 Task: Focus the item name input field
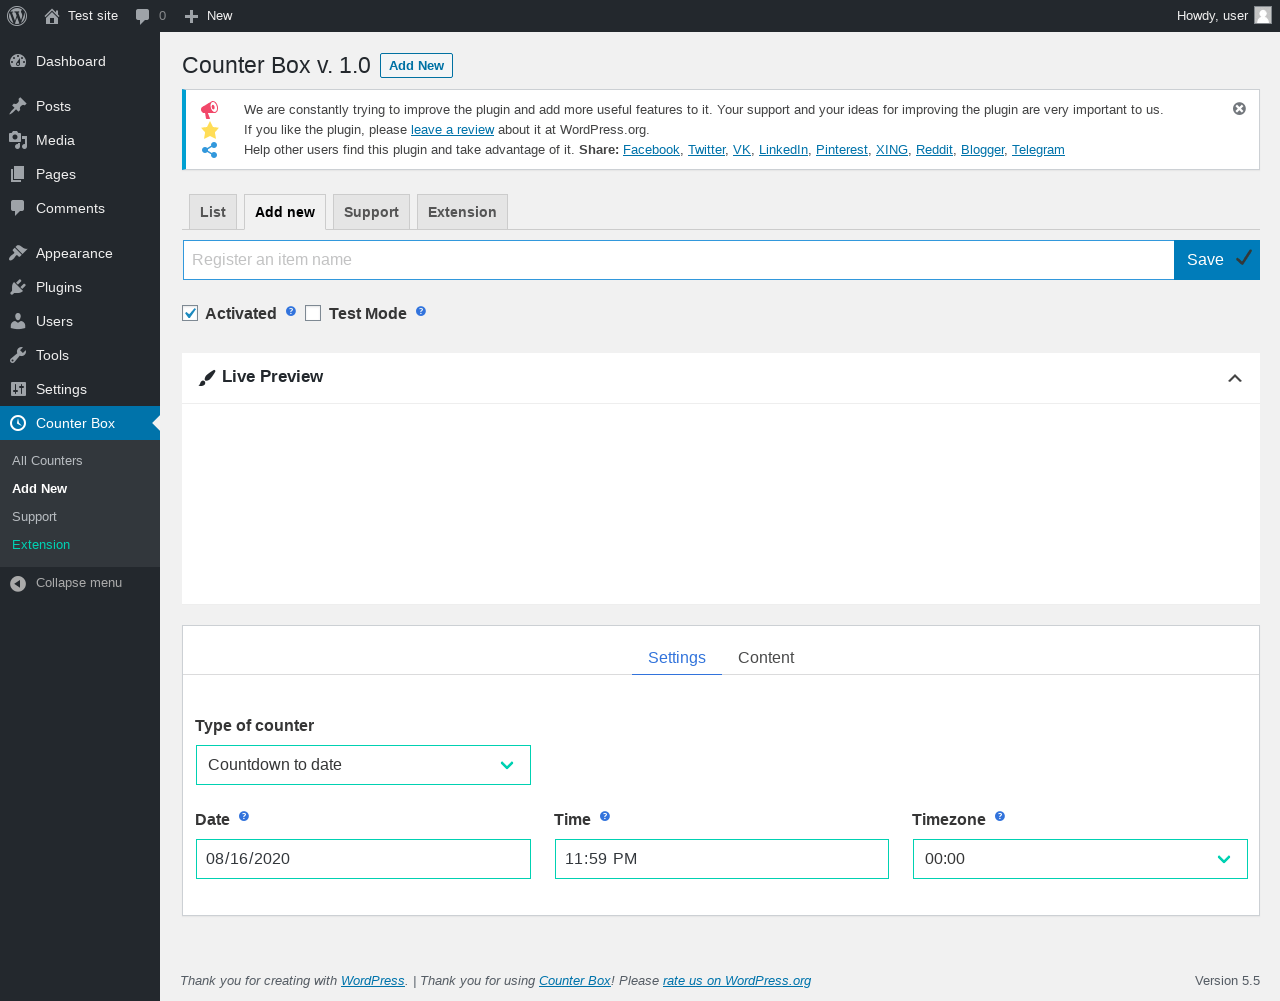[679, 260]
